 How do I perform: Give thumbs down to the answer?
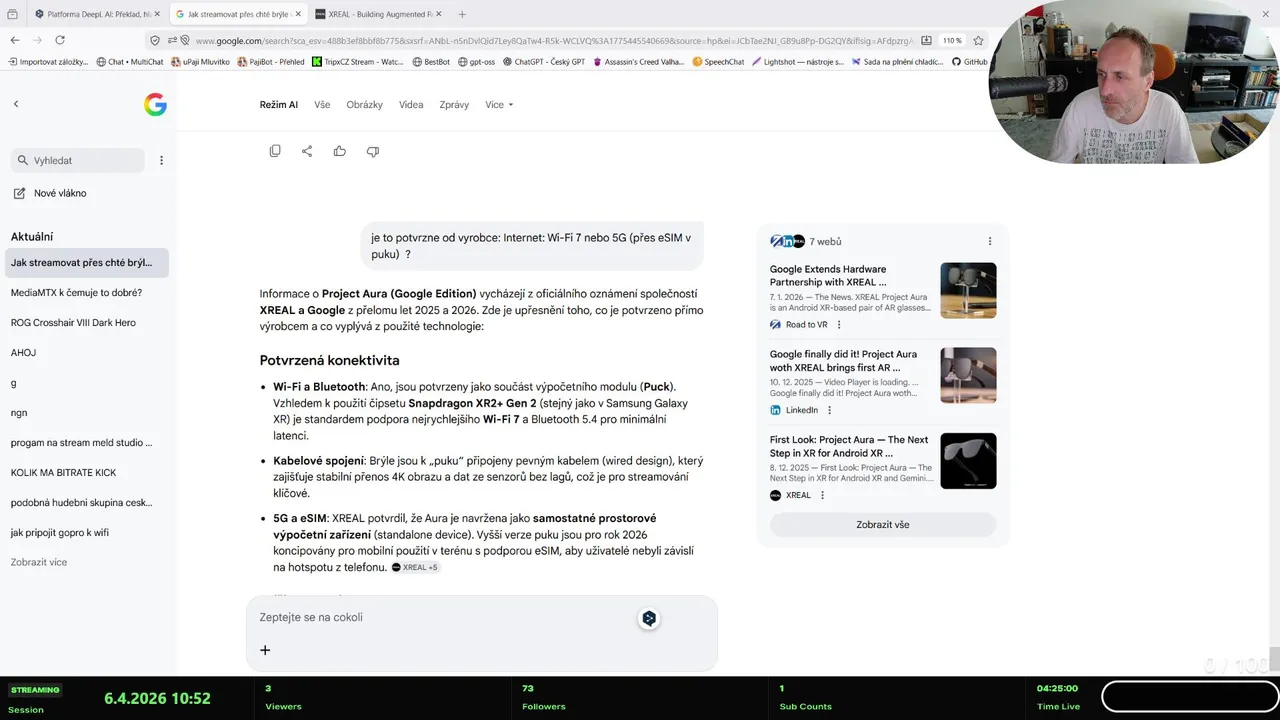tap(373, 151)
